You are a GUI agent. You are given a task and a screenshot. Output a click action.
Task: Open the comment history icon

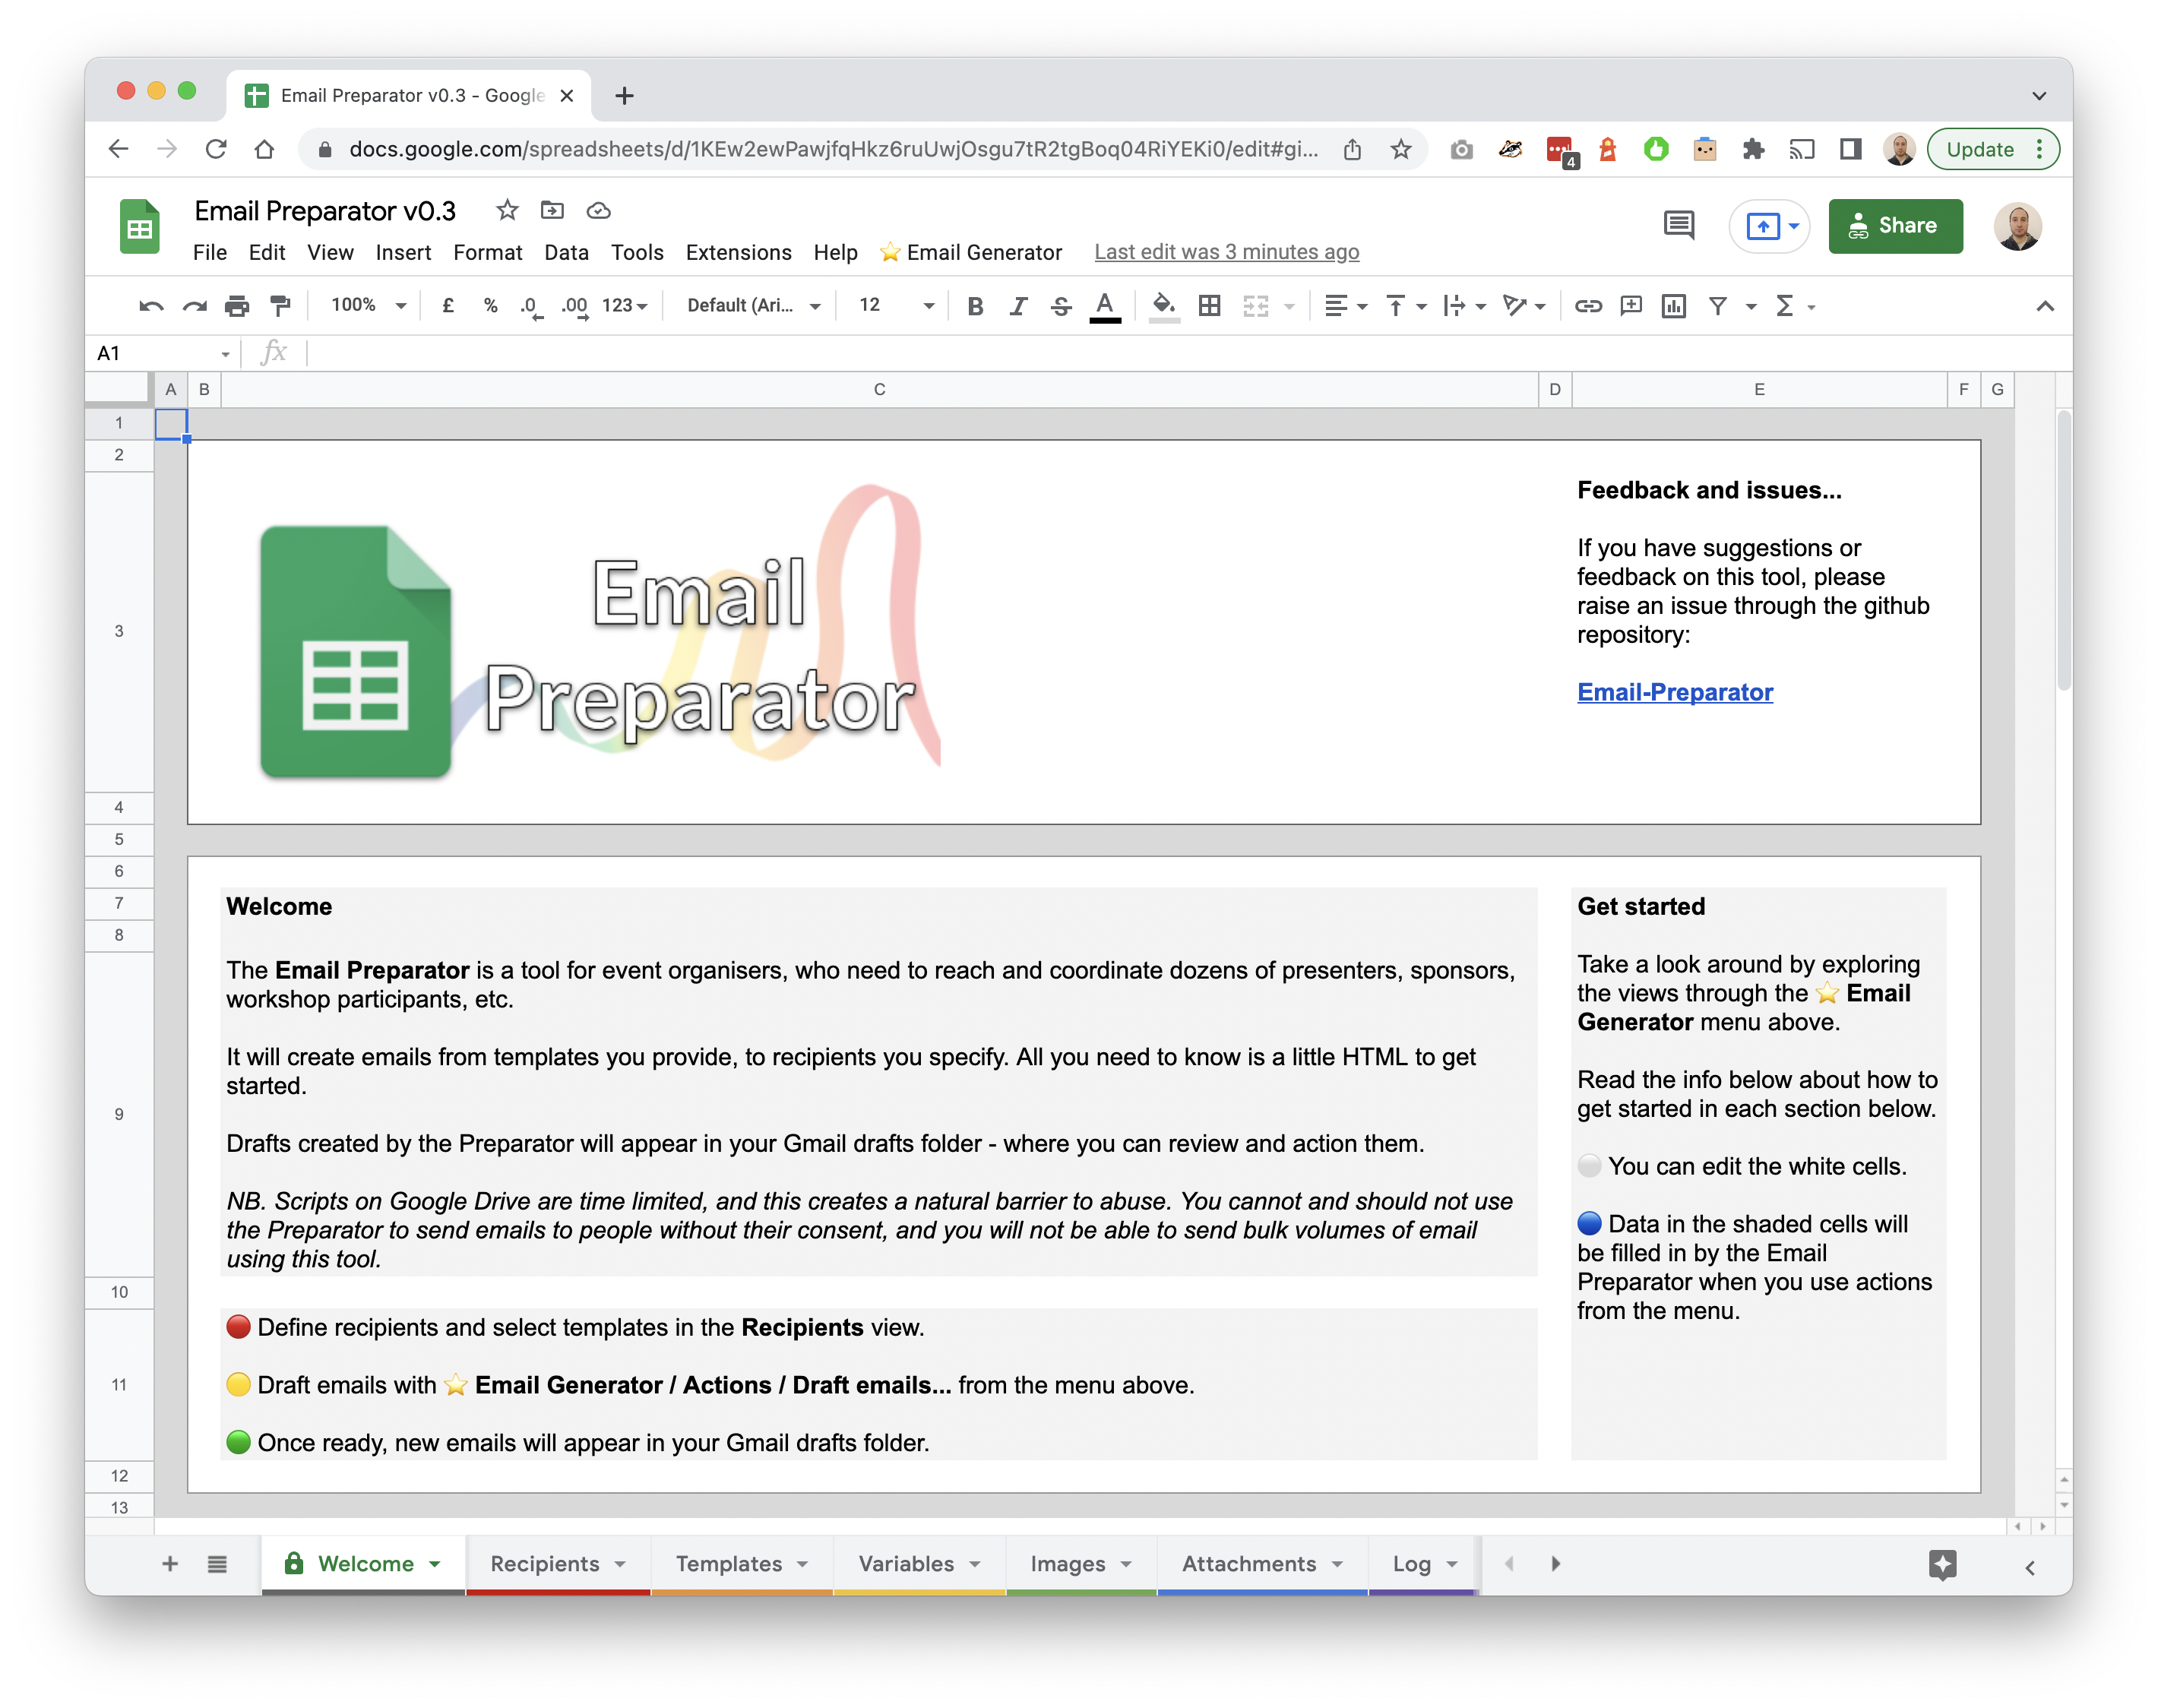[1678, 226]
